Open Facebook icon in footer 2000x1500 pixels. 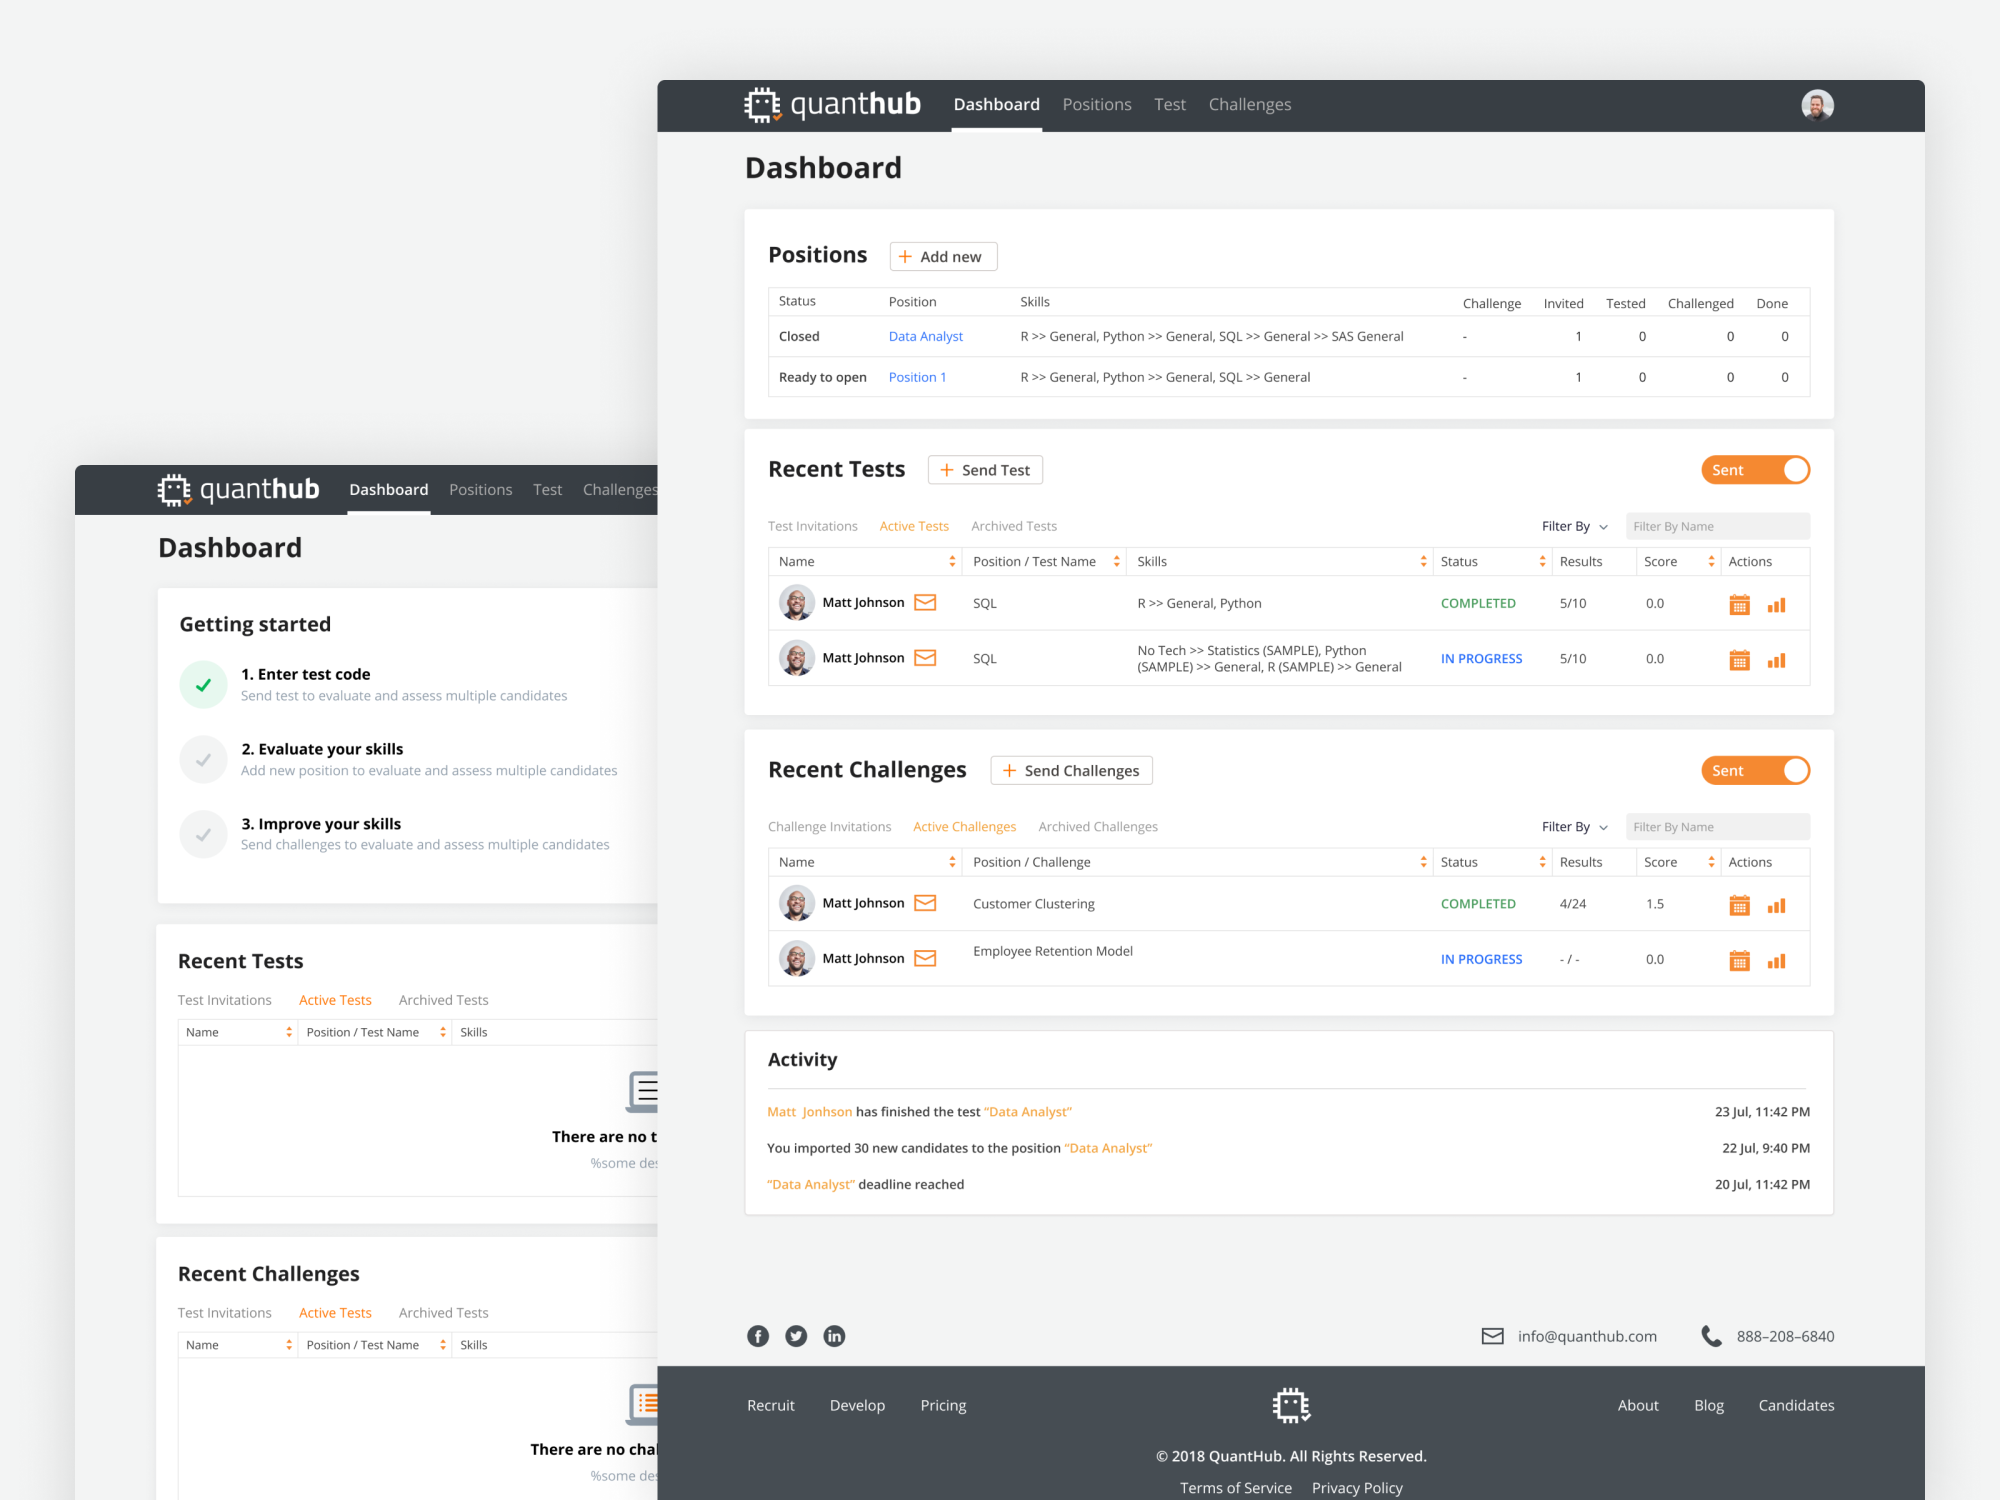(x=758, y=1336)
